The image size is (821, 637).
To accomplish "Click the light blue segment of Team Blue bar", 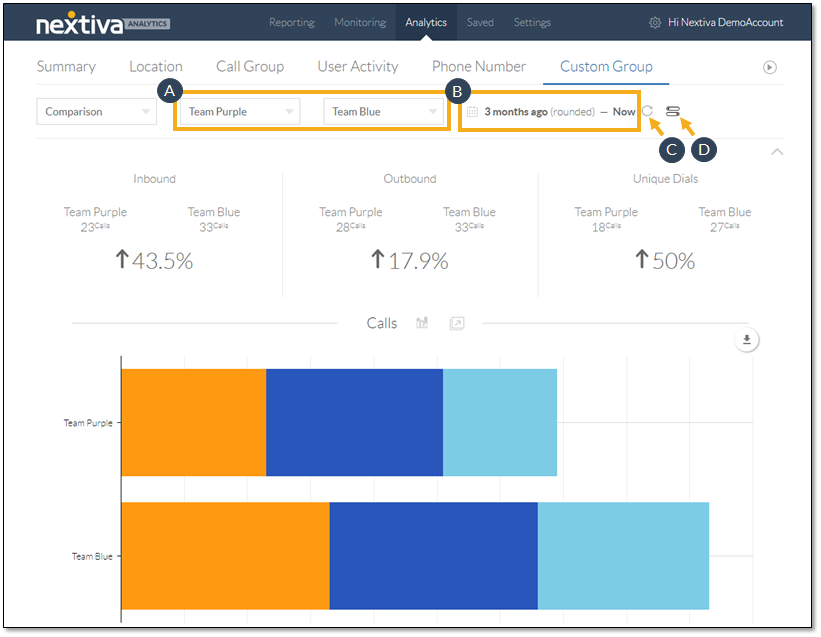I will coord(624,556).
